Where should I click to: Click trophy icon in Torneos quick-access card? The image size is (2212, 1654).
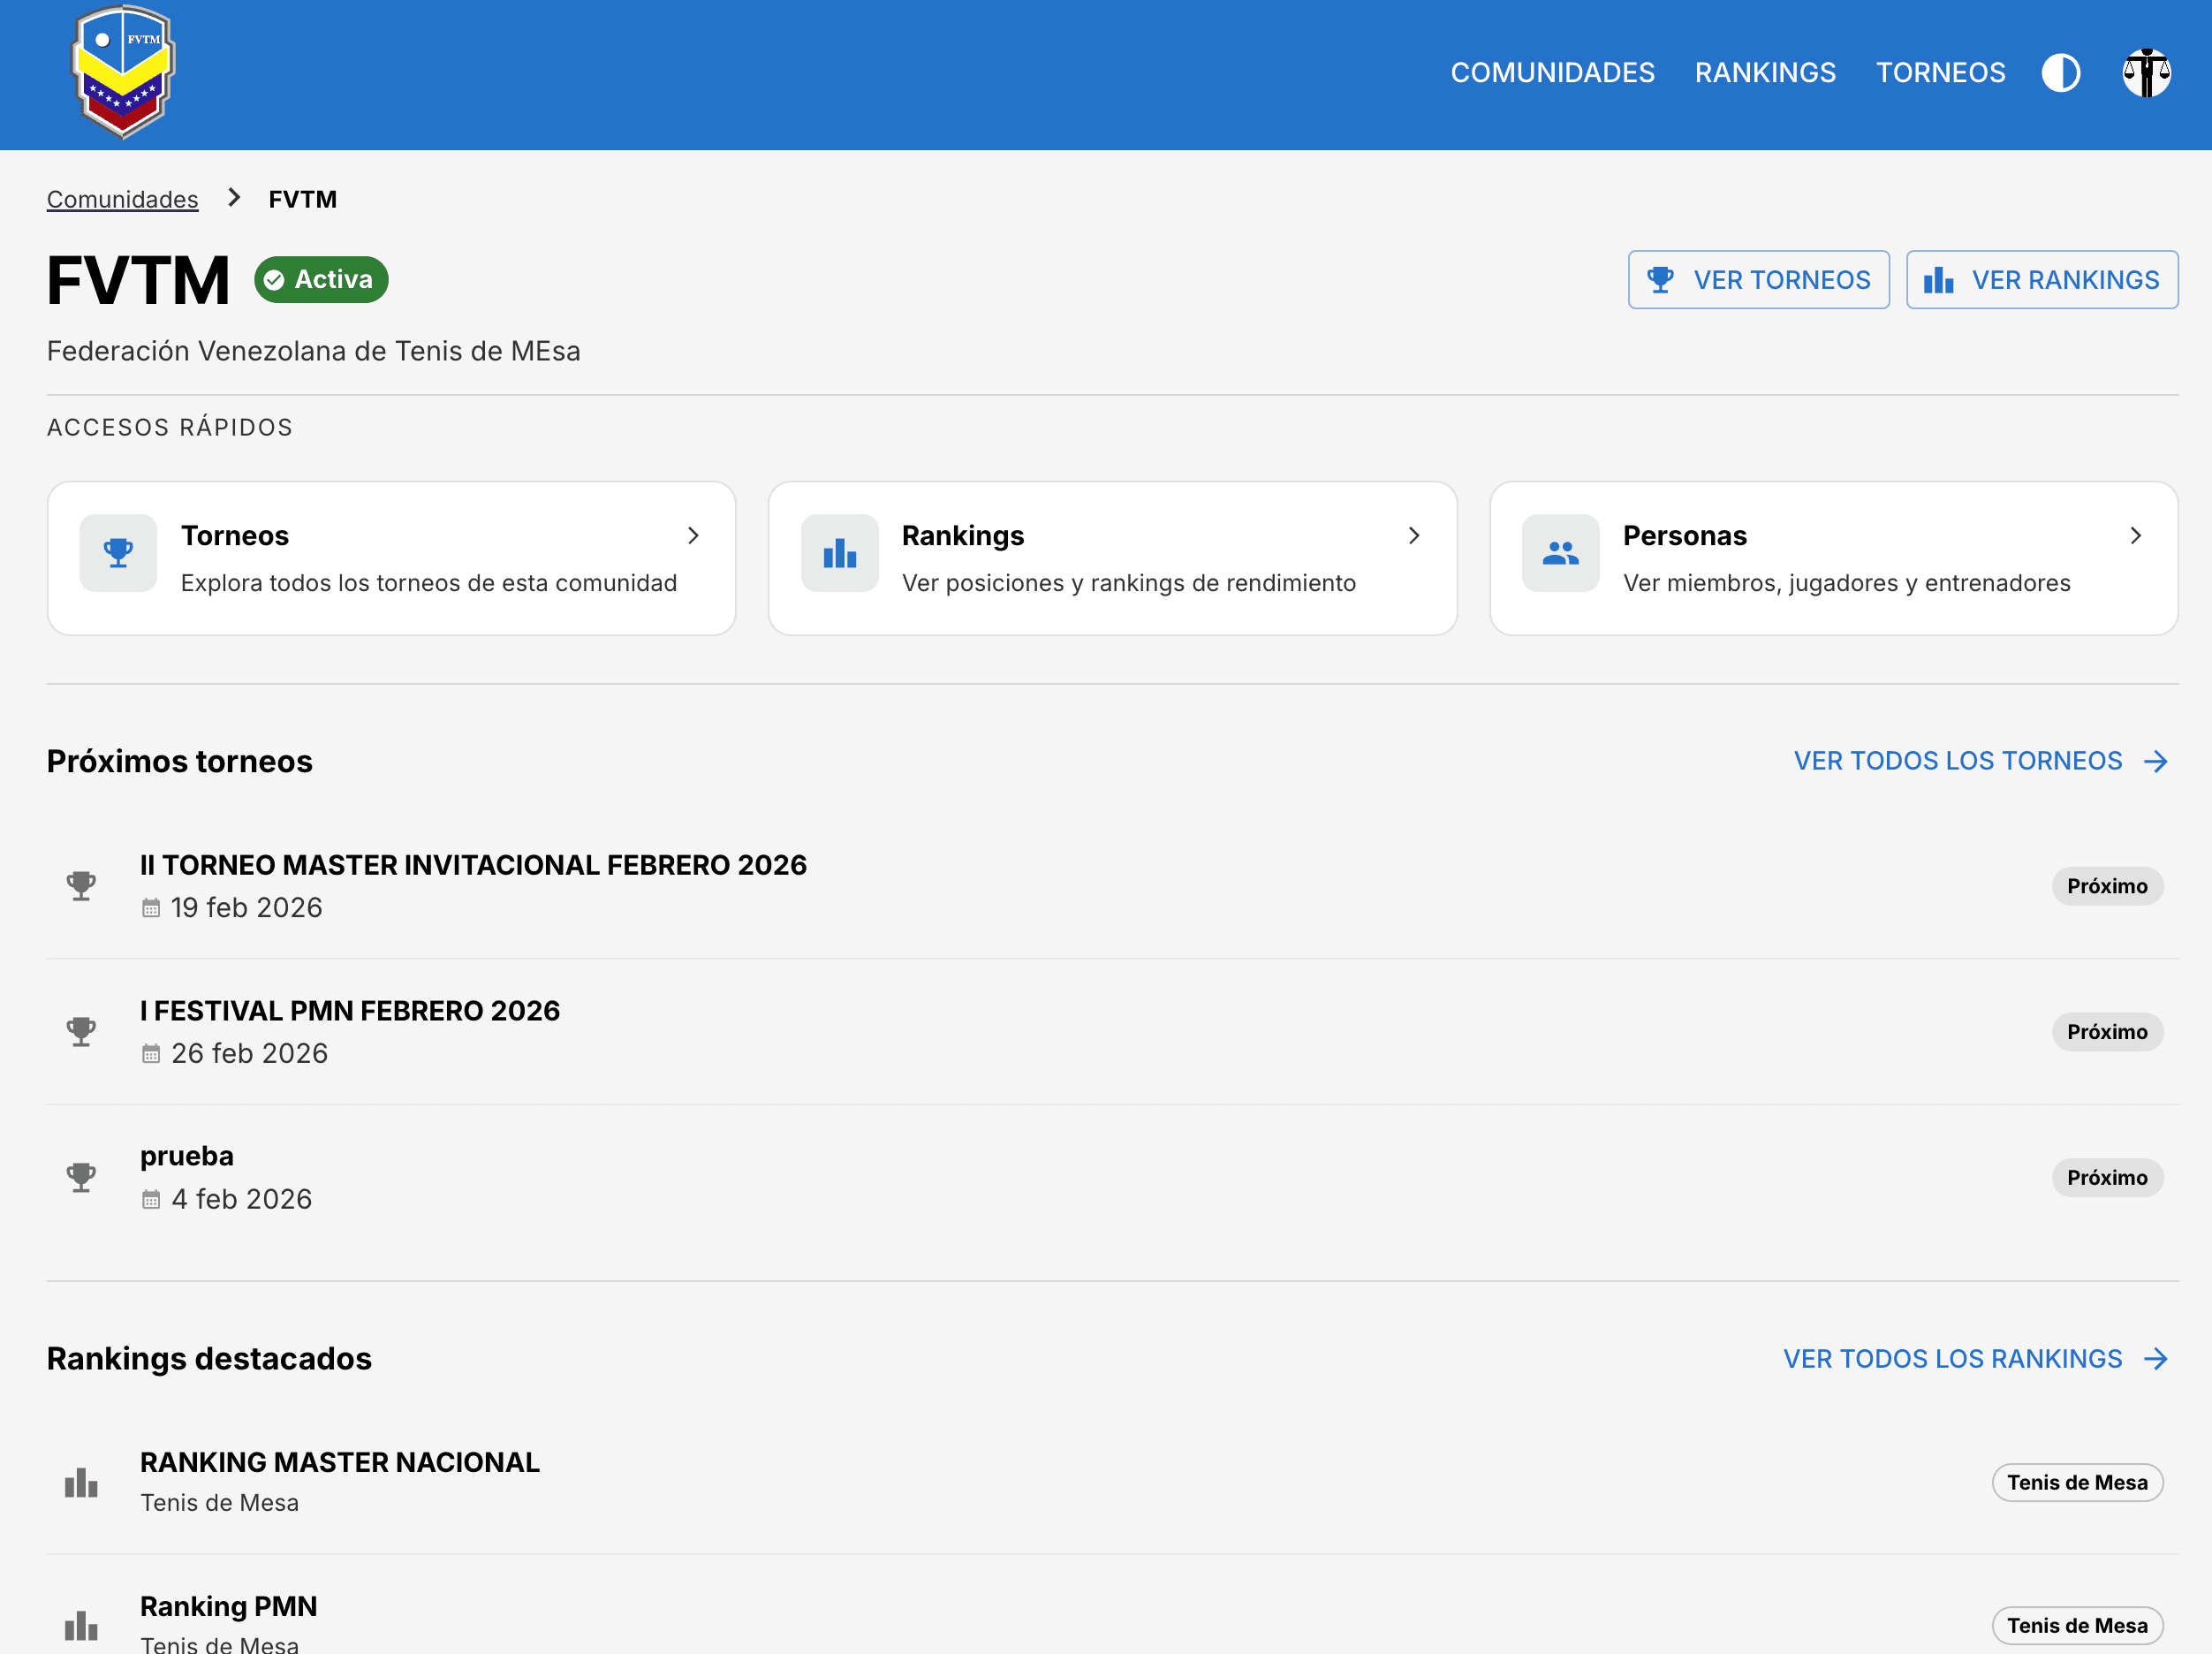[x=118, y=553]
